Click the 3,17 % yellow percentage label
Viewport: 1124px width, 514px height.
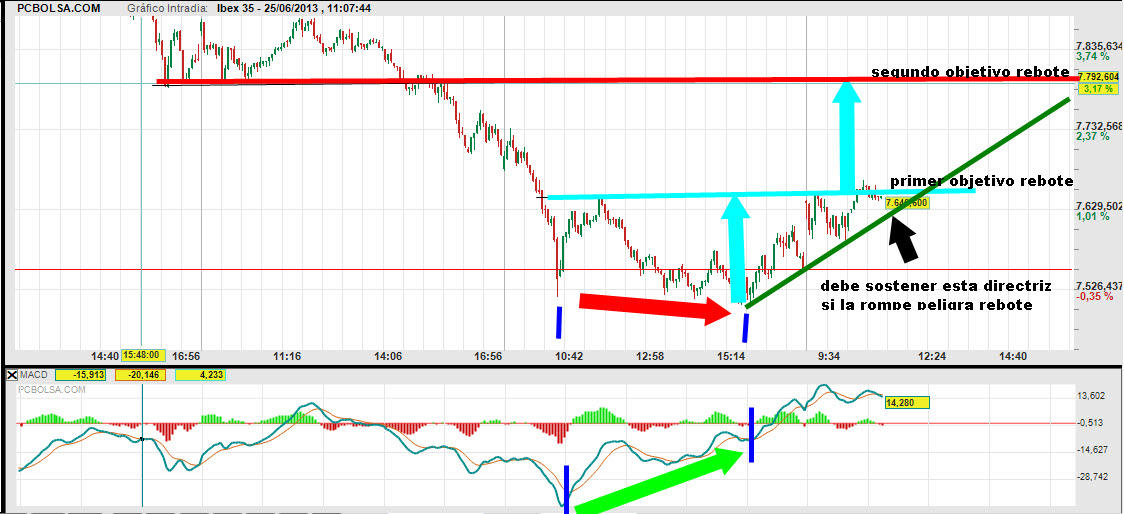pyautogui.click(x=1096, y=89)
